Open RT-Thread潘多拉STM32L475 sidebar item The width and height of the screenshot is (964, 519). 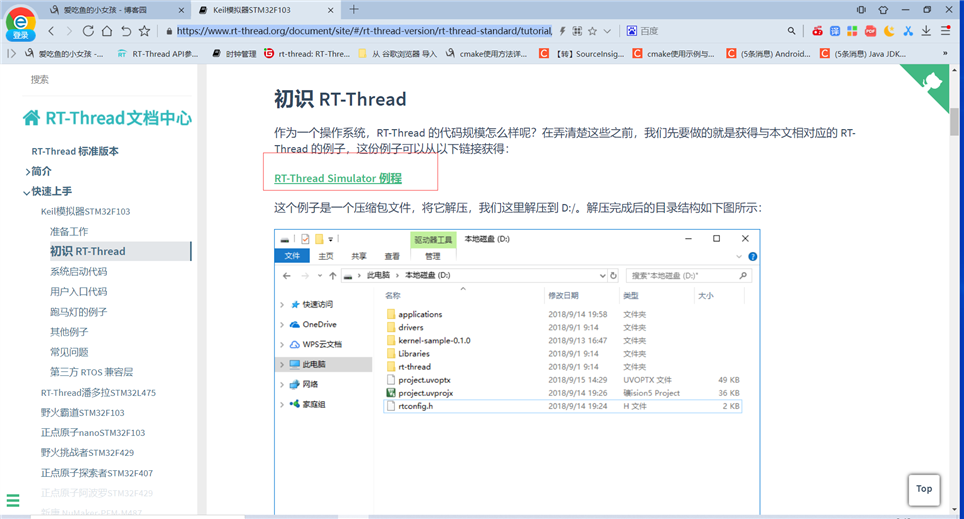coord(98,392)
